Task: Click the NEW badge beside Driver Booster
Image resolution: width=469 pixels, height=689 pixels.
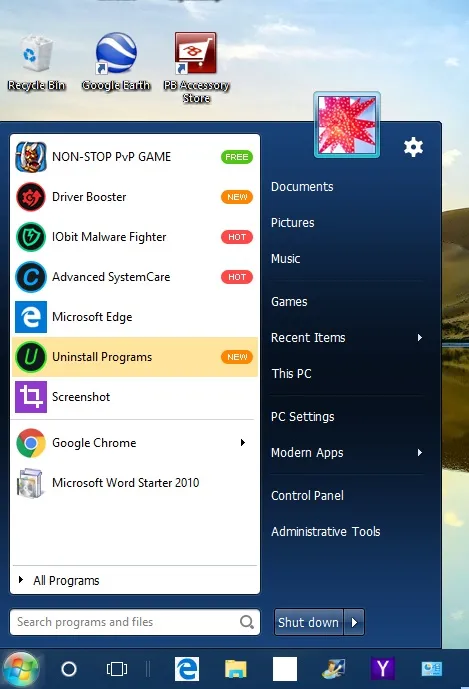Action: click(237, 197)
